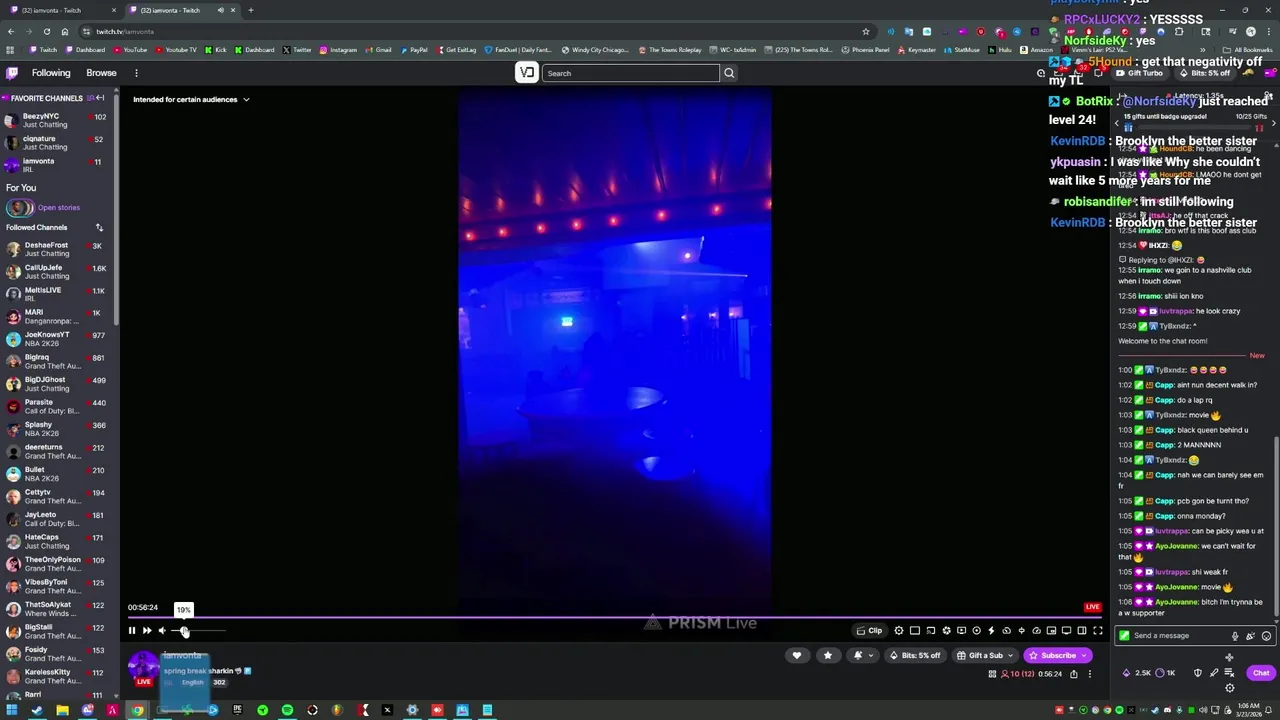This screenshot has height=720, width=1280.
Task: Pause the stream playback
Action: point(131,630)
